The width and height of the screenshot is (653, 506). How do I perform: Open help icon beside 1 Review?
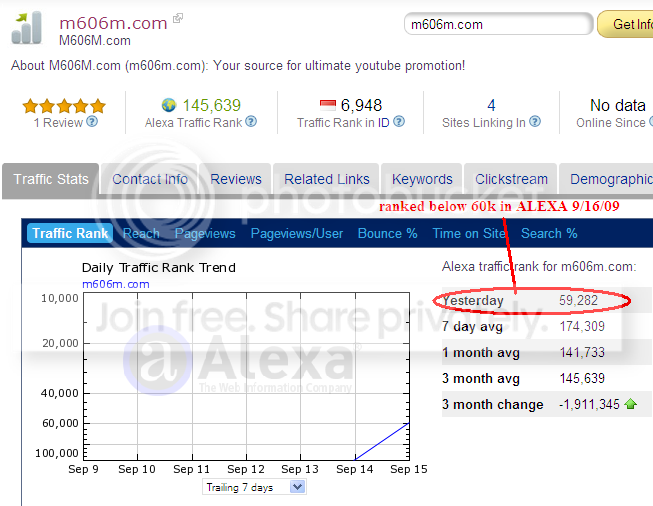coord(92,122)
